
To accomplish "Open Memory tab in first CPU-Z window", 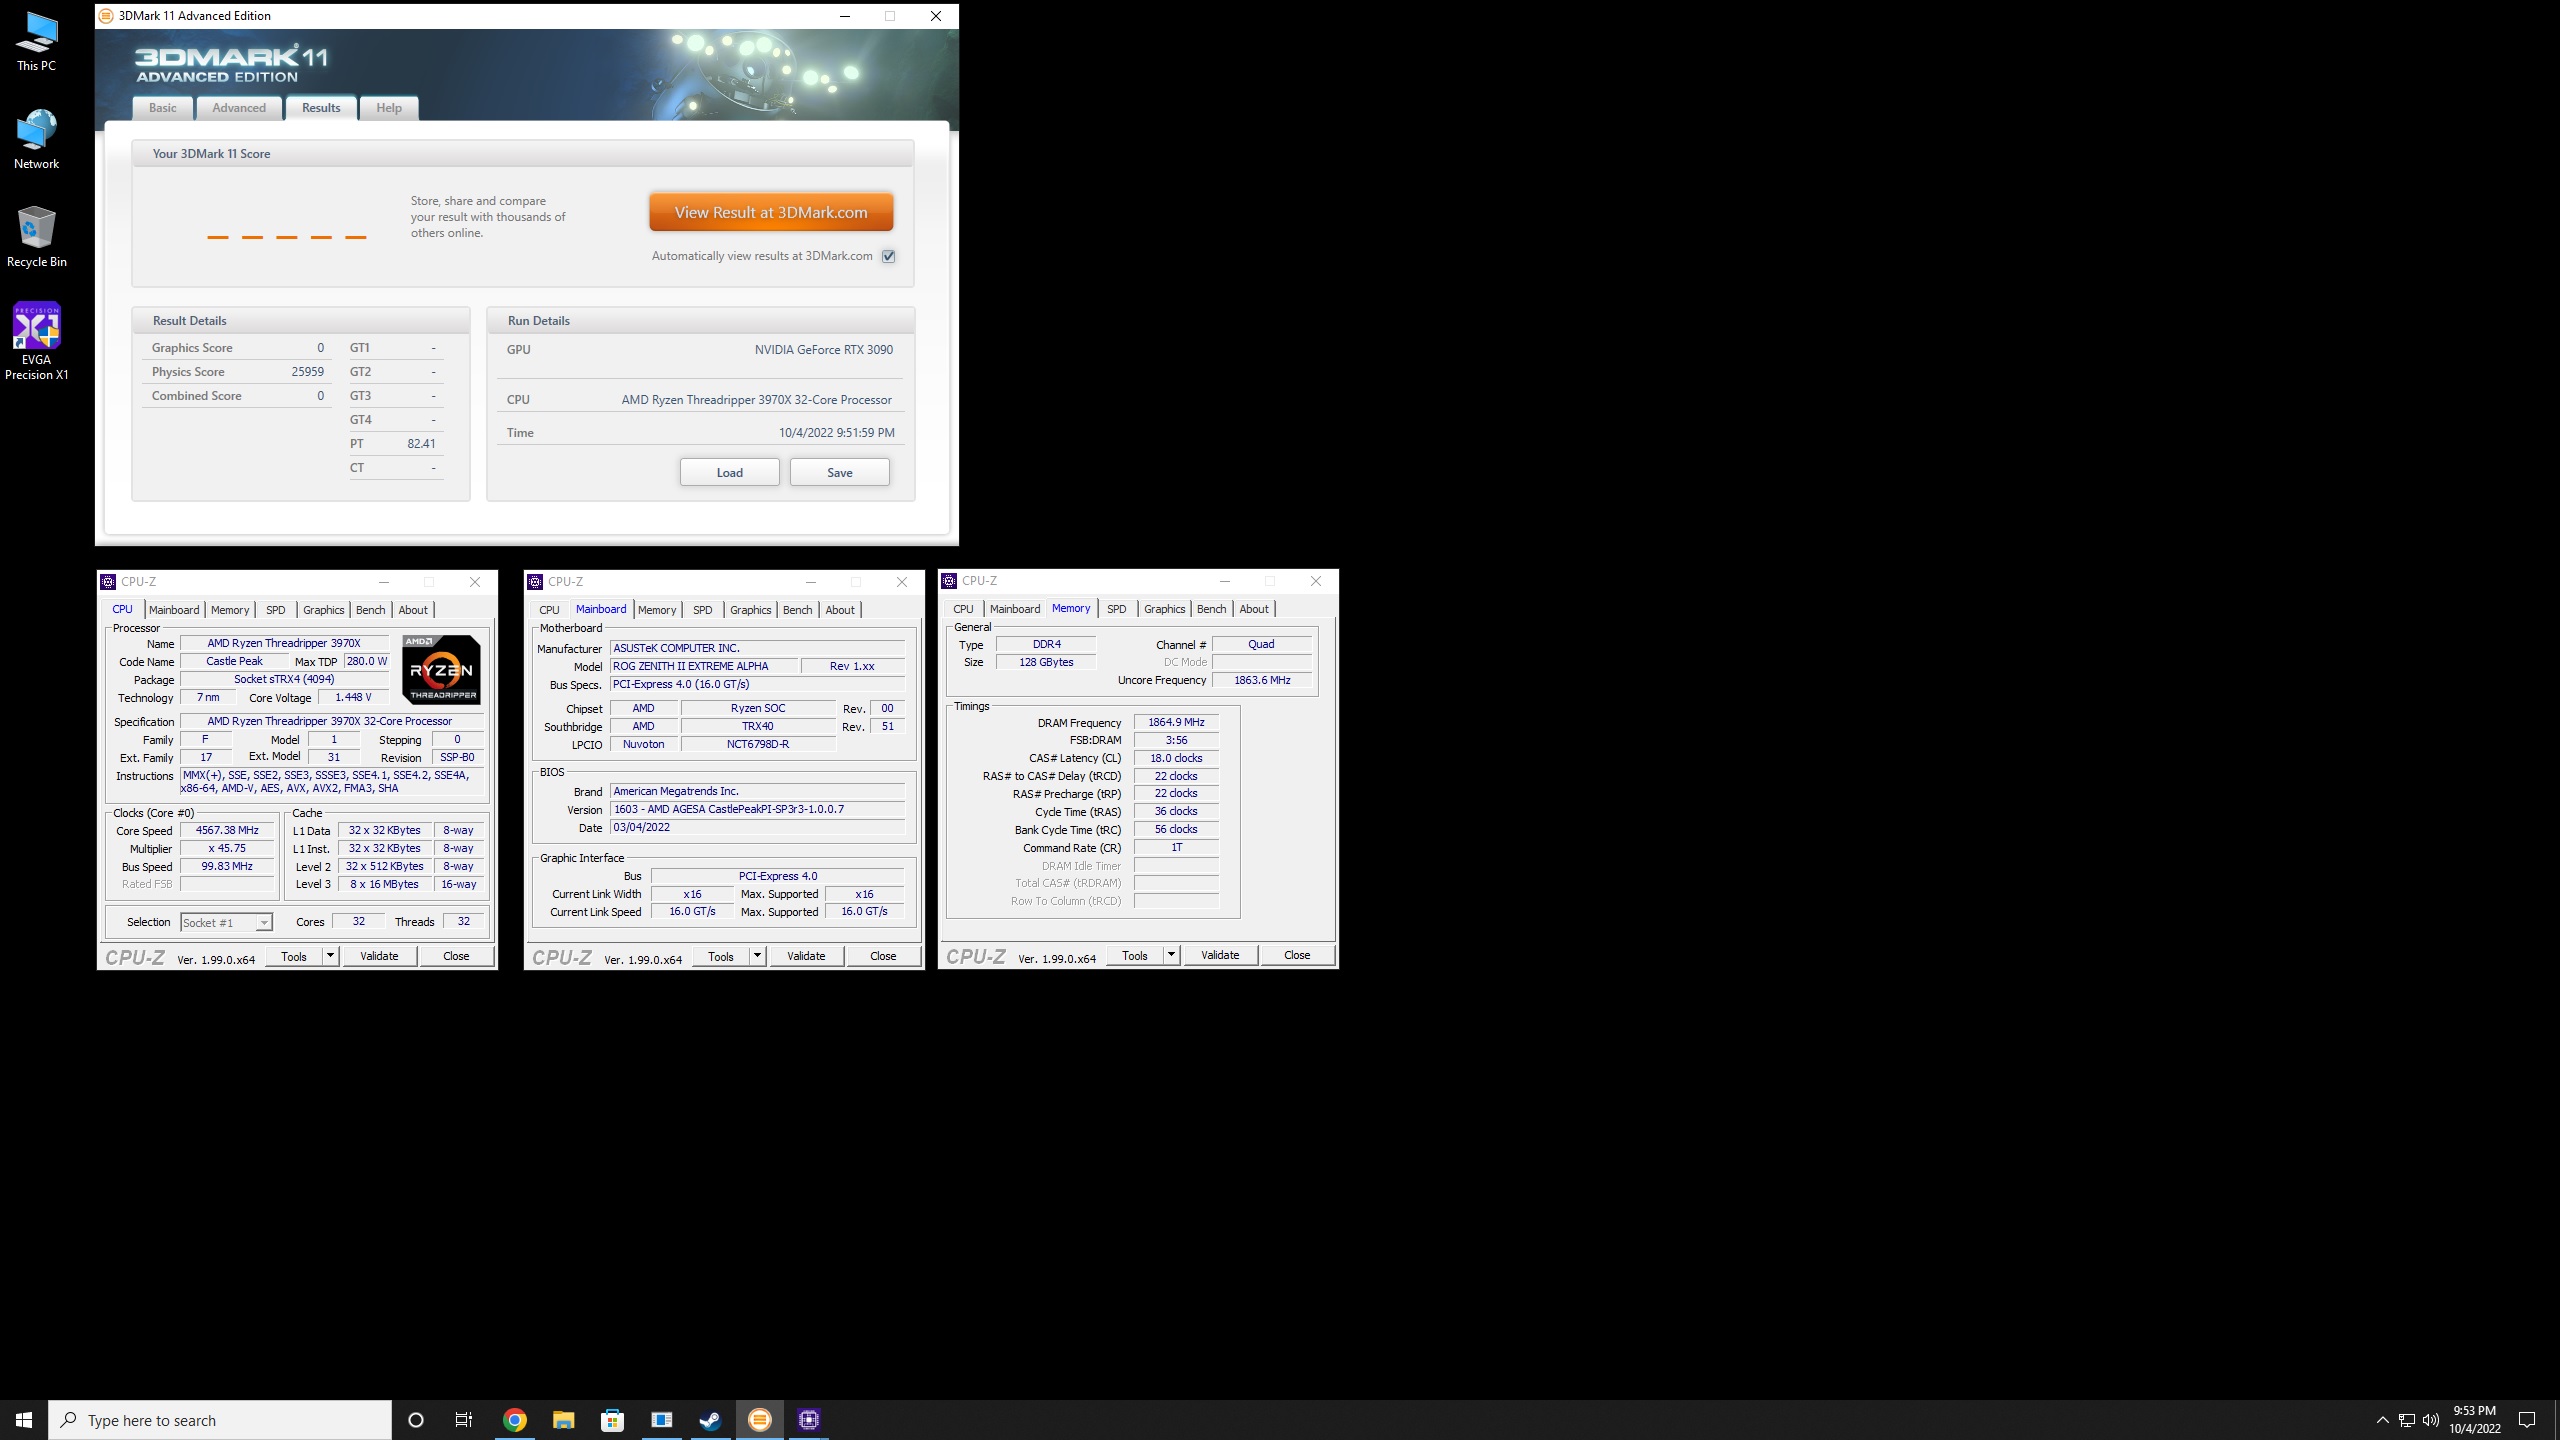I will point(230,610).
